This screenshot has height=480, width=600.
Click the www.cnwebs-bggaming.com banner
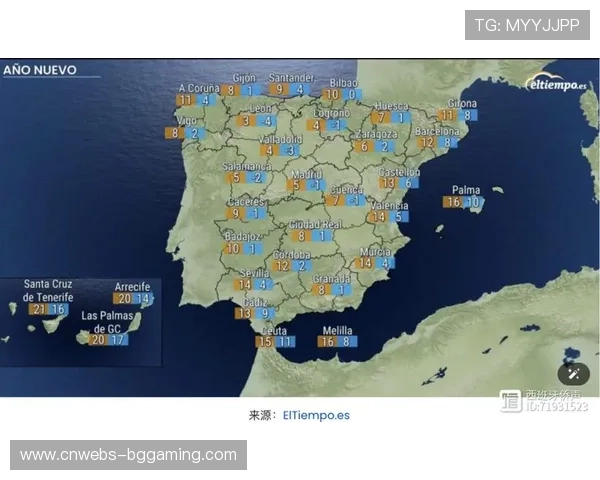128,455
